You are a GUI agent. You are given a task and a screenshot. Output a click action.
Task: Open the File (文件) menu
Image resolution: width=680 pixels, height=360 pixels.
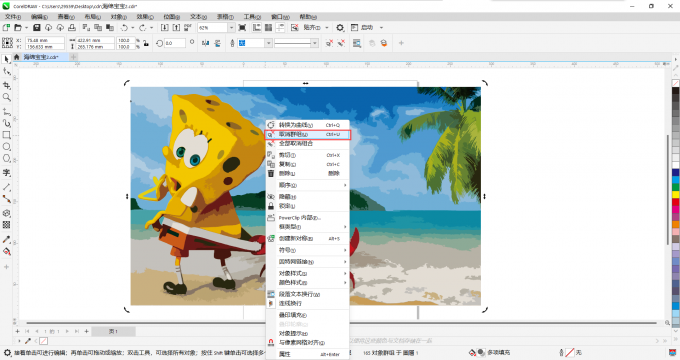13,16
